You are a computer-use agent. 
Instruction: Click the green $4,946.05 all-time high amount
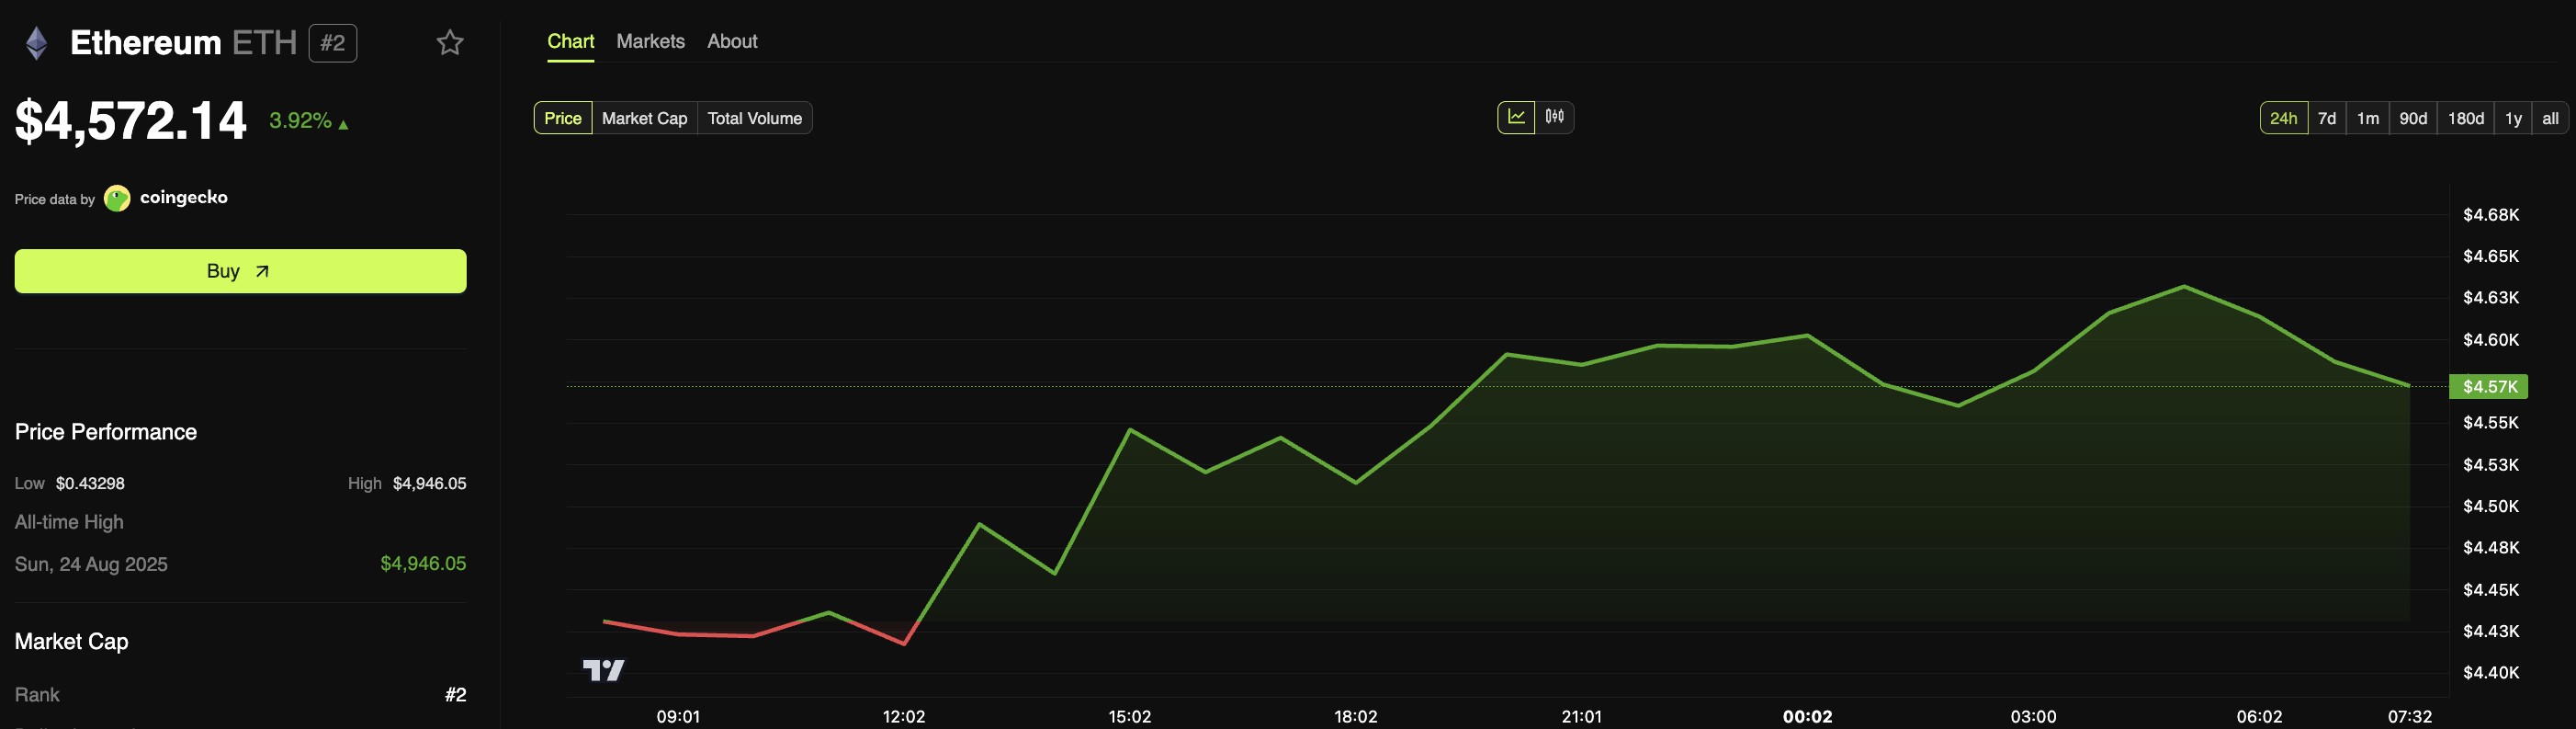point(423,563)
